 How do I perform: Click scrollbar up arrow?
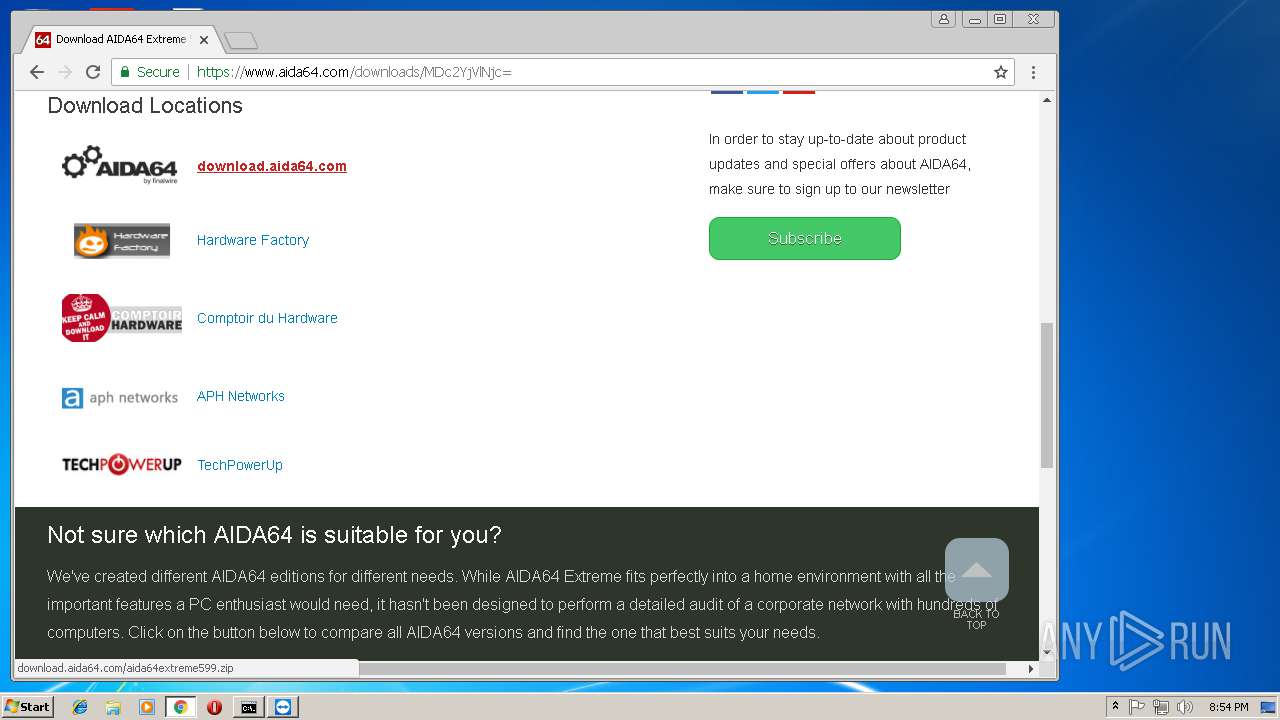pos(1047,100)
